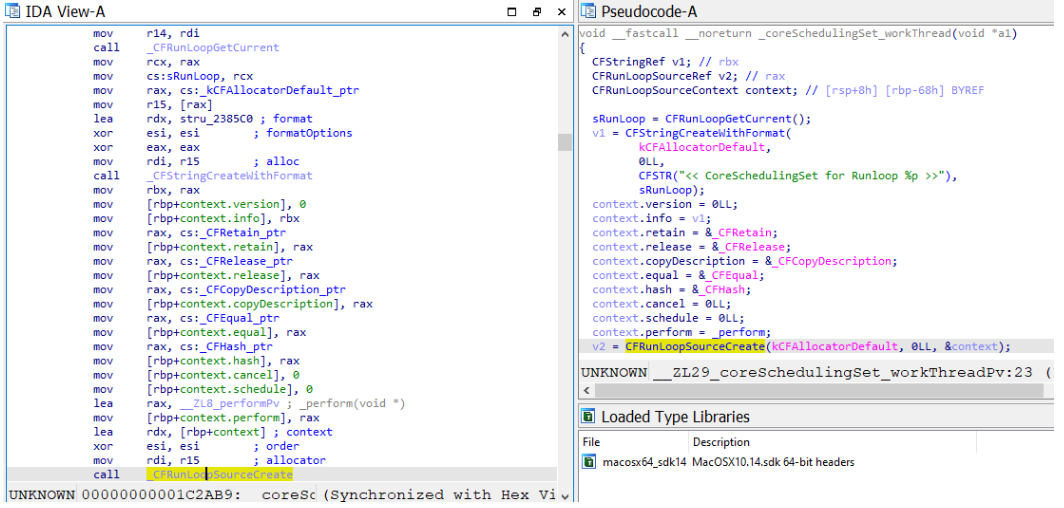Click _CFEqual_ptr in disassembly
Viewport: 1064px width, 508px height.
tap(240, 318)
